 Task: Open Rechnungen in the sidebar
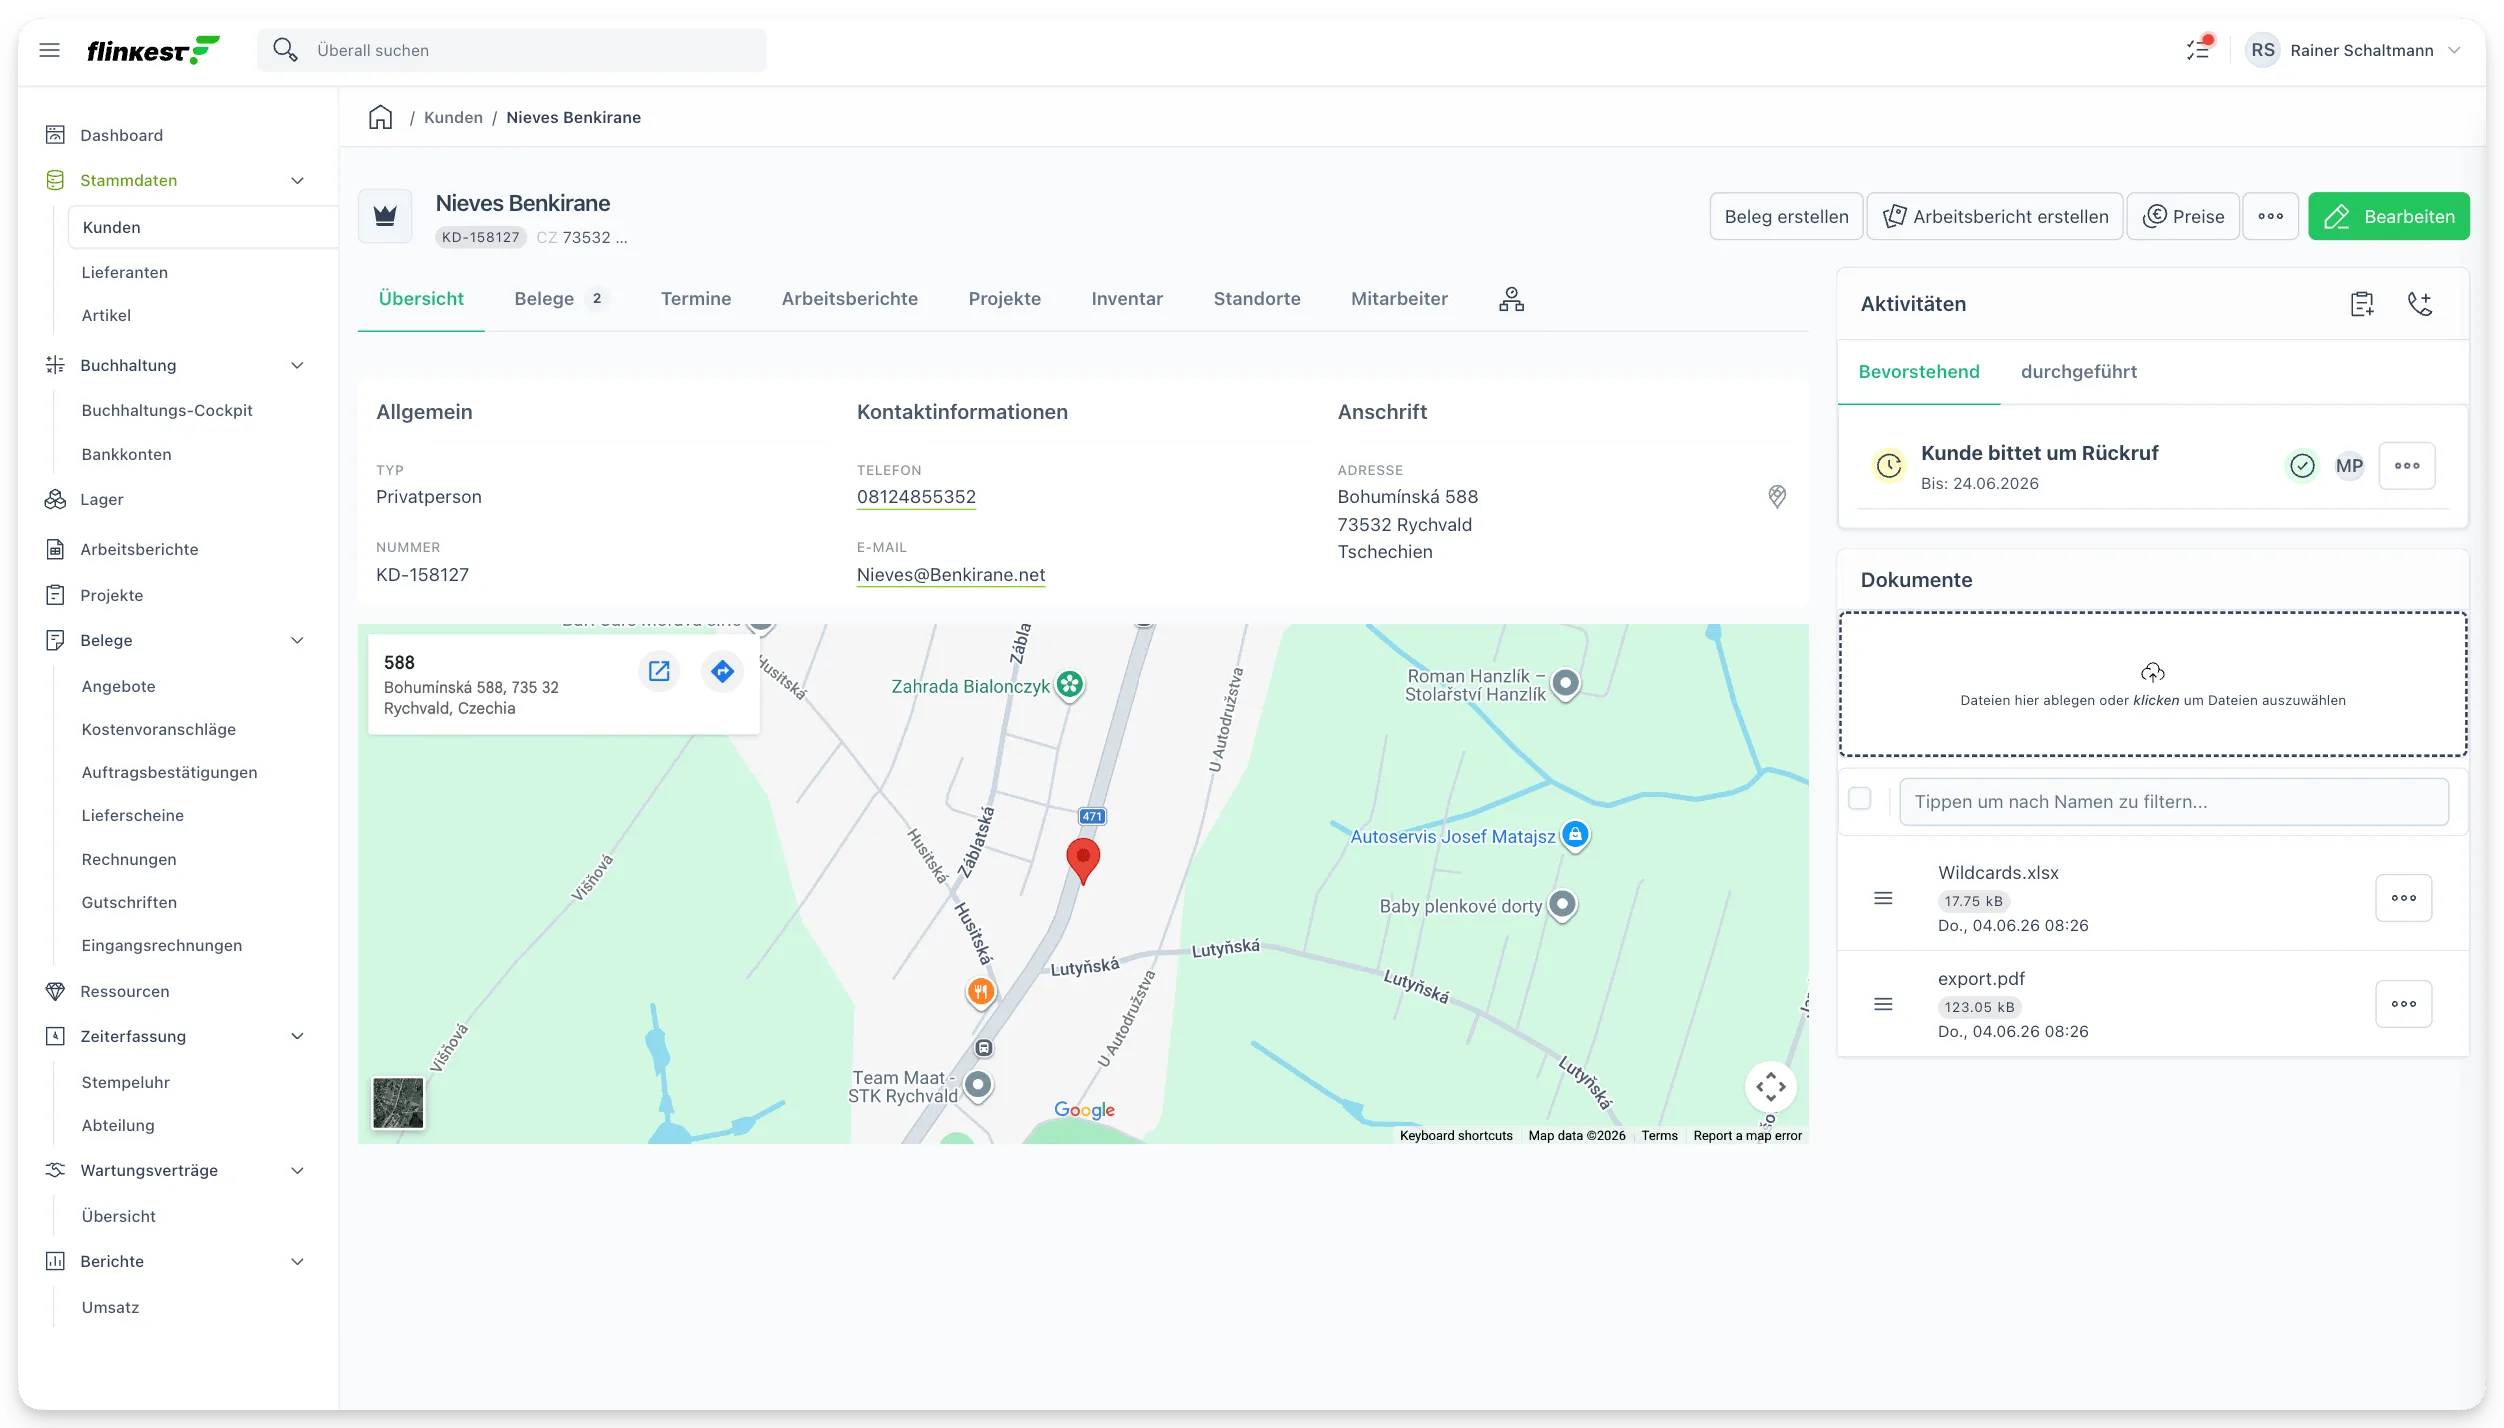coord(129,860)
